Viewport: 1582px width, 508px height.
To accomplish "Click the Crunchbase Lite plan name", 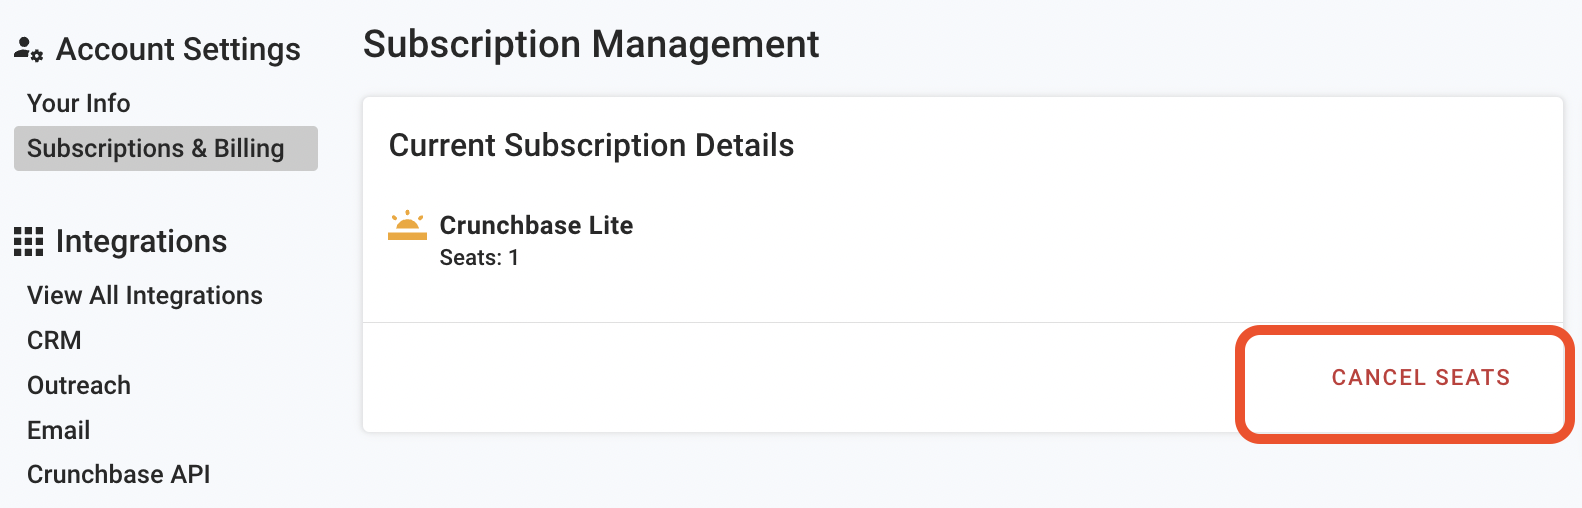I will [536, 225].
